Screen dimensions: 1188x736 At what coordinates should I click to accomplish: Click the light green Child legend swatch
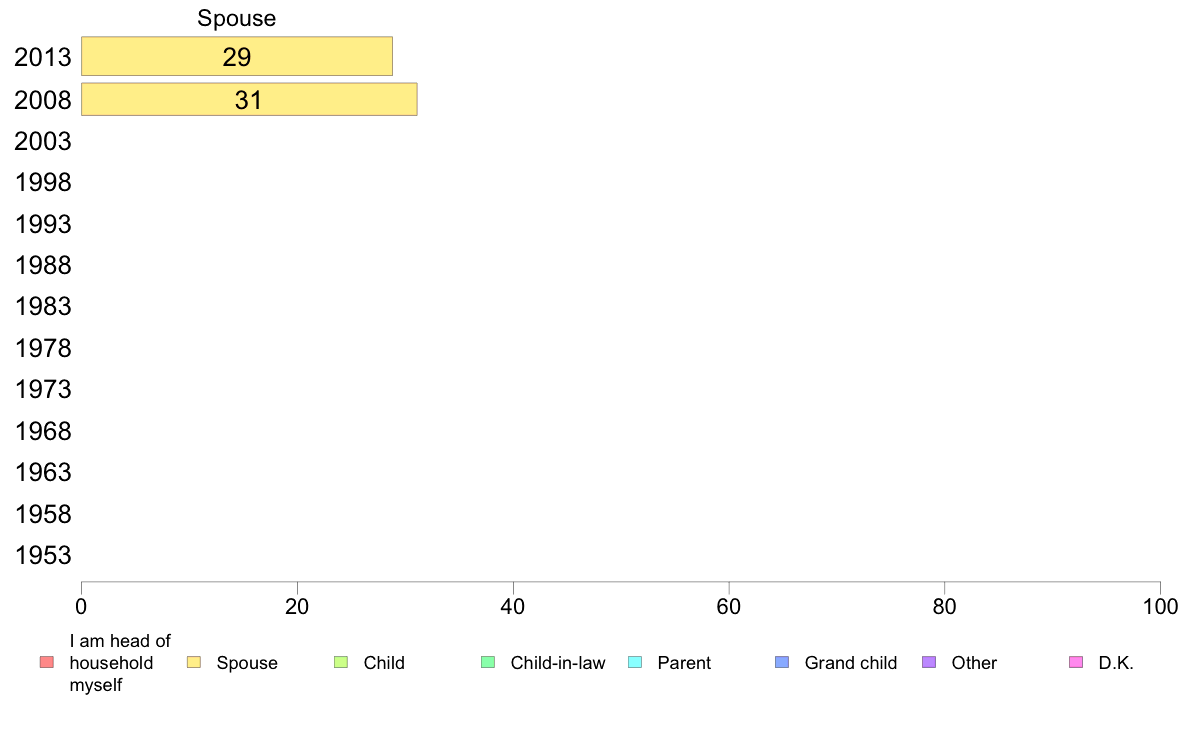341,662
